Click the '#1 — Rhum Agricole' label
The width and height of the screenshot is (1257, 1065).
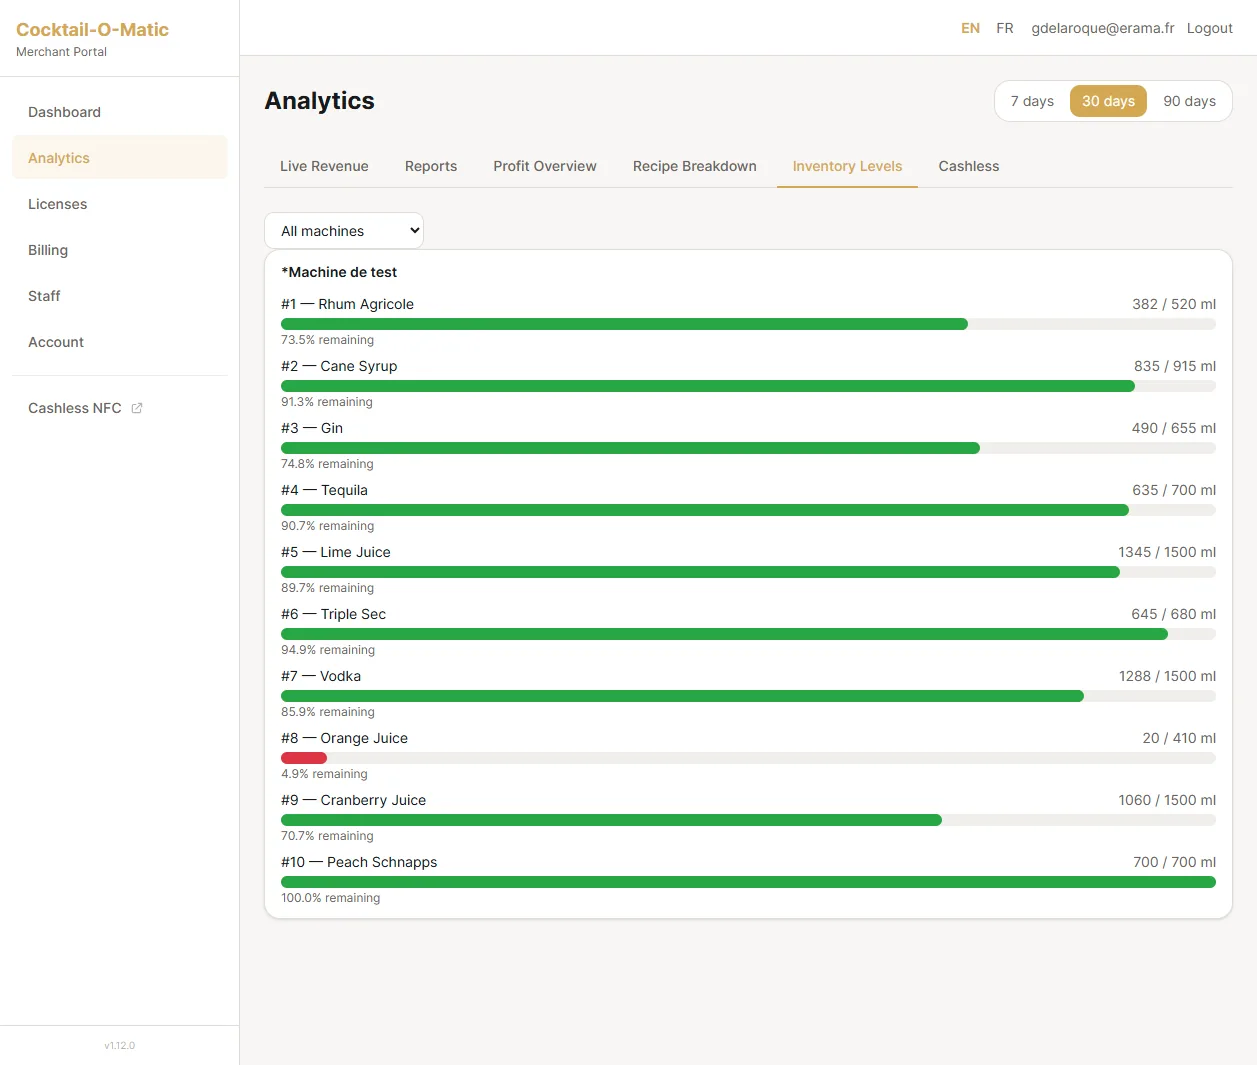click(x=347, y=304)
